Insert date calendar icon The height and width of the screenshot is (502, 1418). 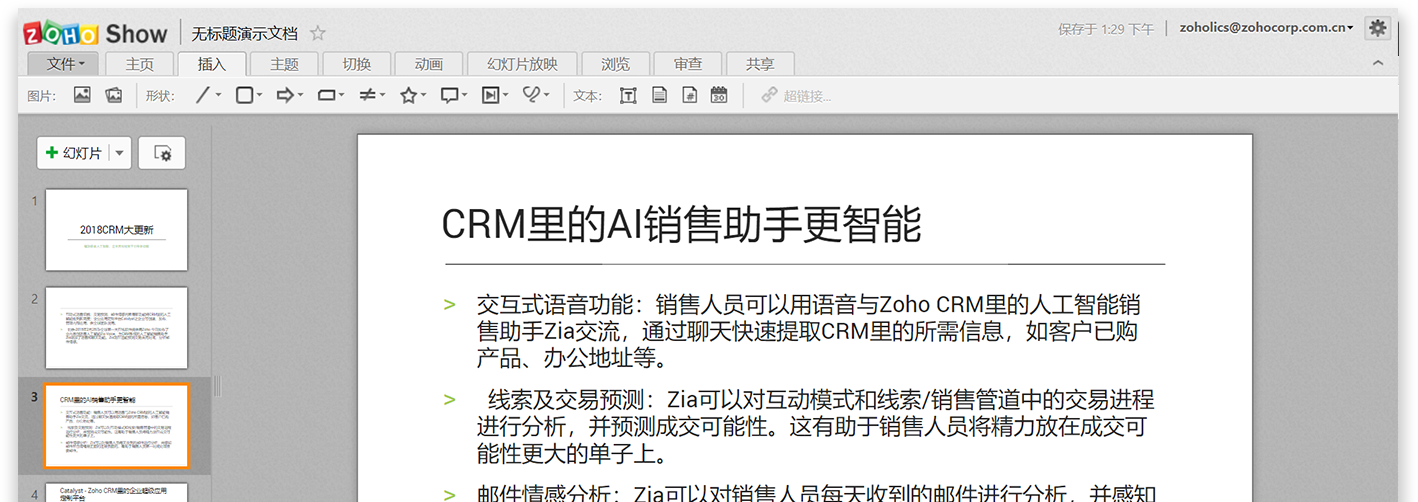click(719, 95)
